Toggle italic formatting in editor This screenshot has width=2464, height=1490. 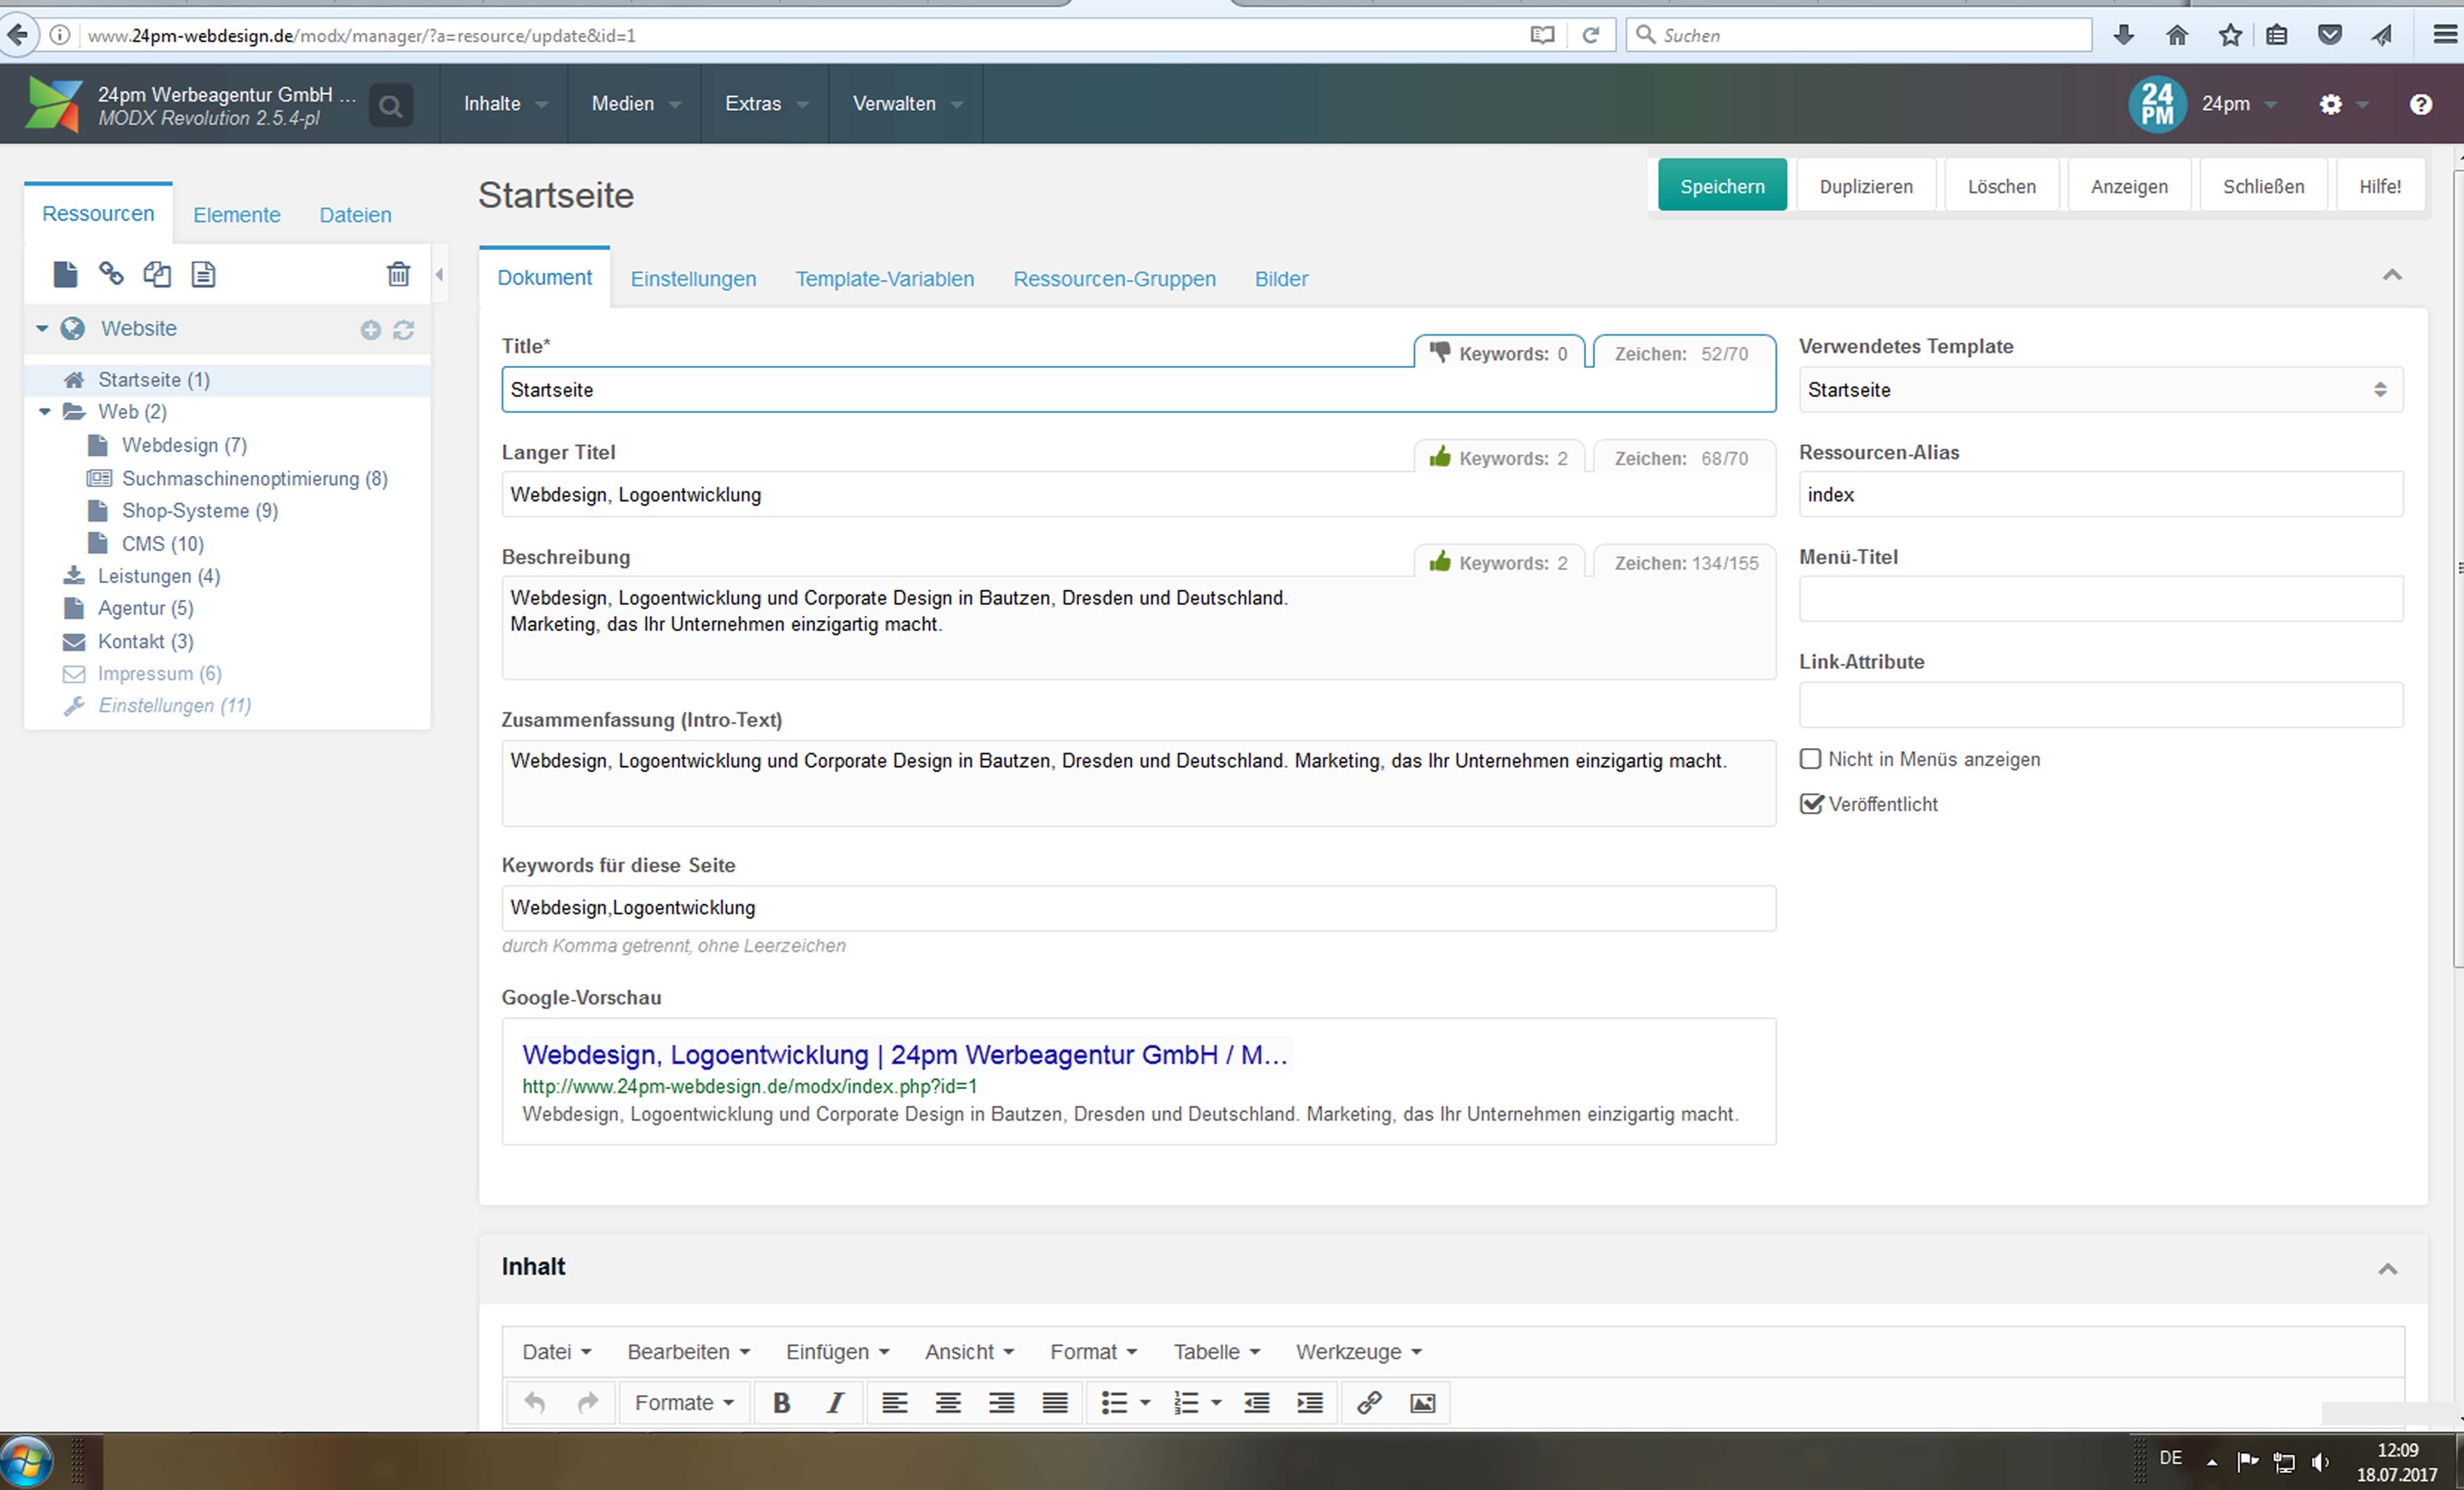[835, 1403]
